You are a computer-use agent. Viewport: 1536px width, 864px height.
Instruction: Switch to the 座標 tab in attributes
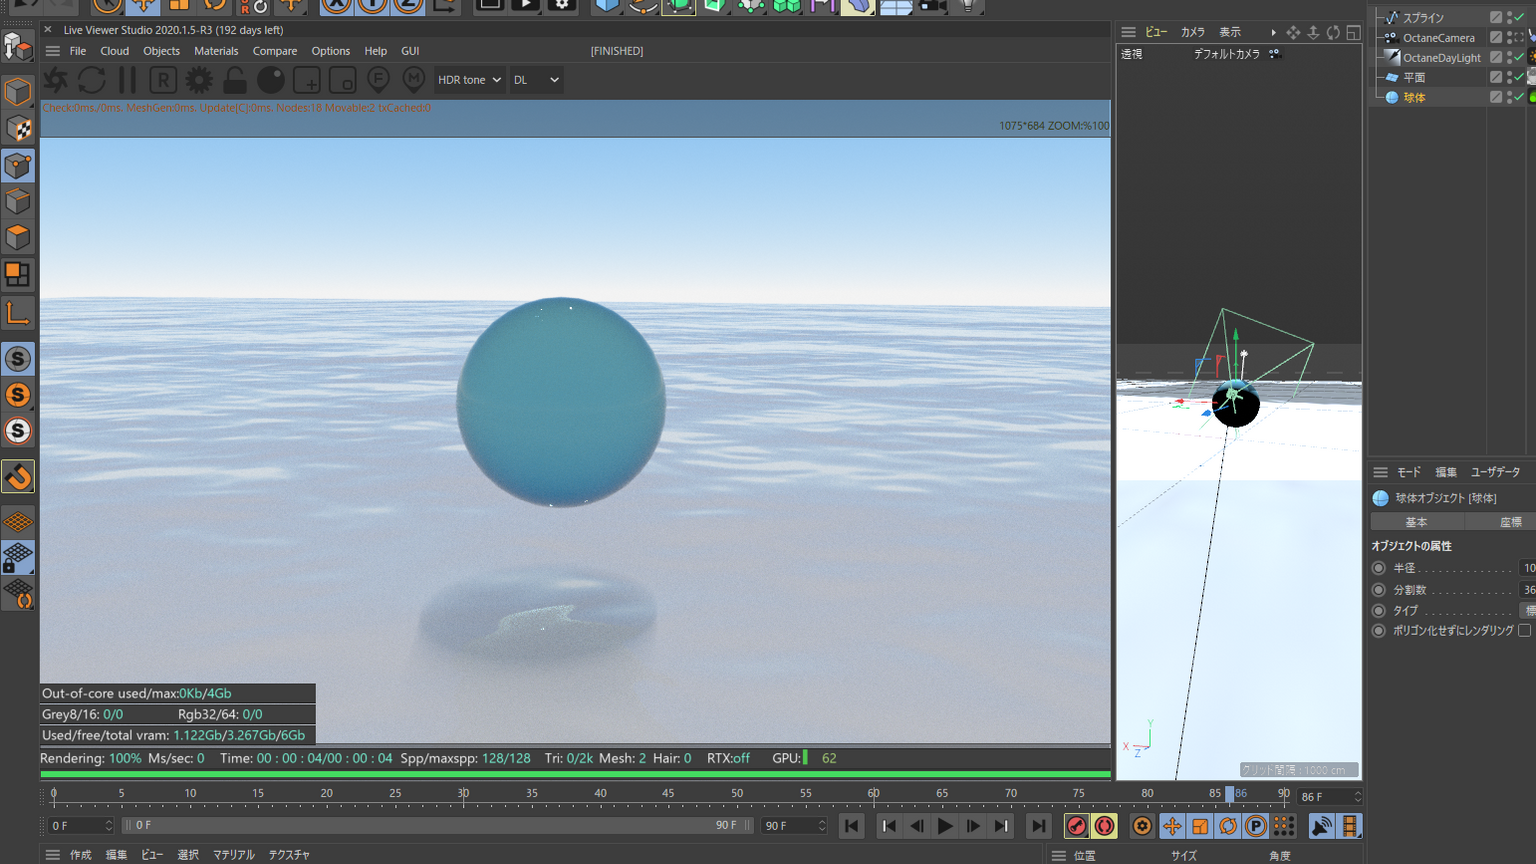click(x=1510, y=522)
